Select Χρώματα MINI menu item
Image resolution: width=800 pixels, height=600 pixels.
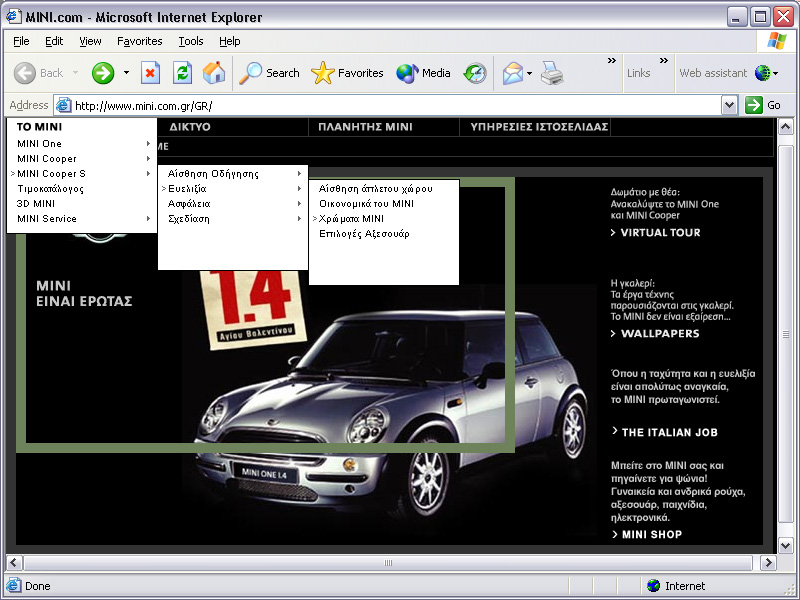pos(384,218)
